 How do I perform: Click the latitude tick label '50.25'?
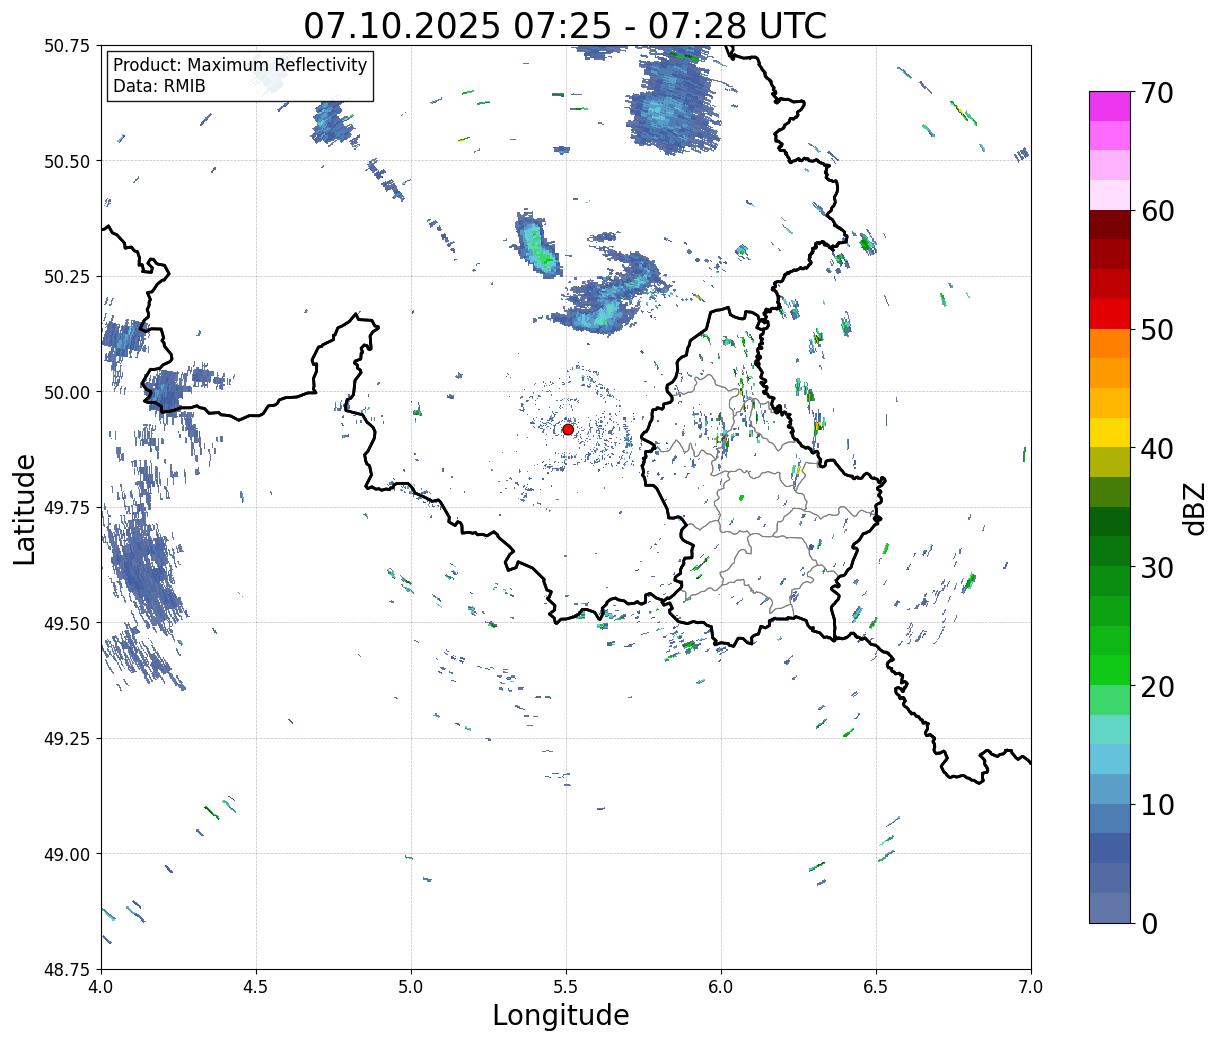pos(66,277)
